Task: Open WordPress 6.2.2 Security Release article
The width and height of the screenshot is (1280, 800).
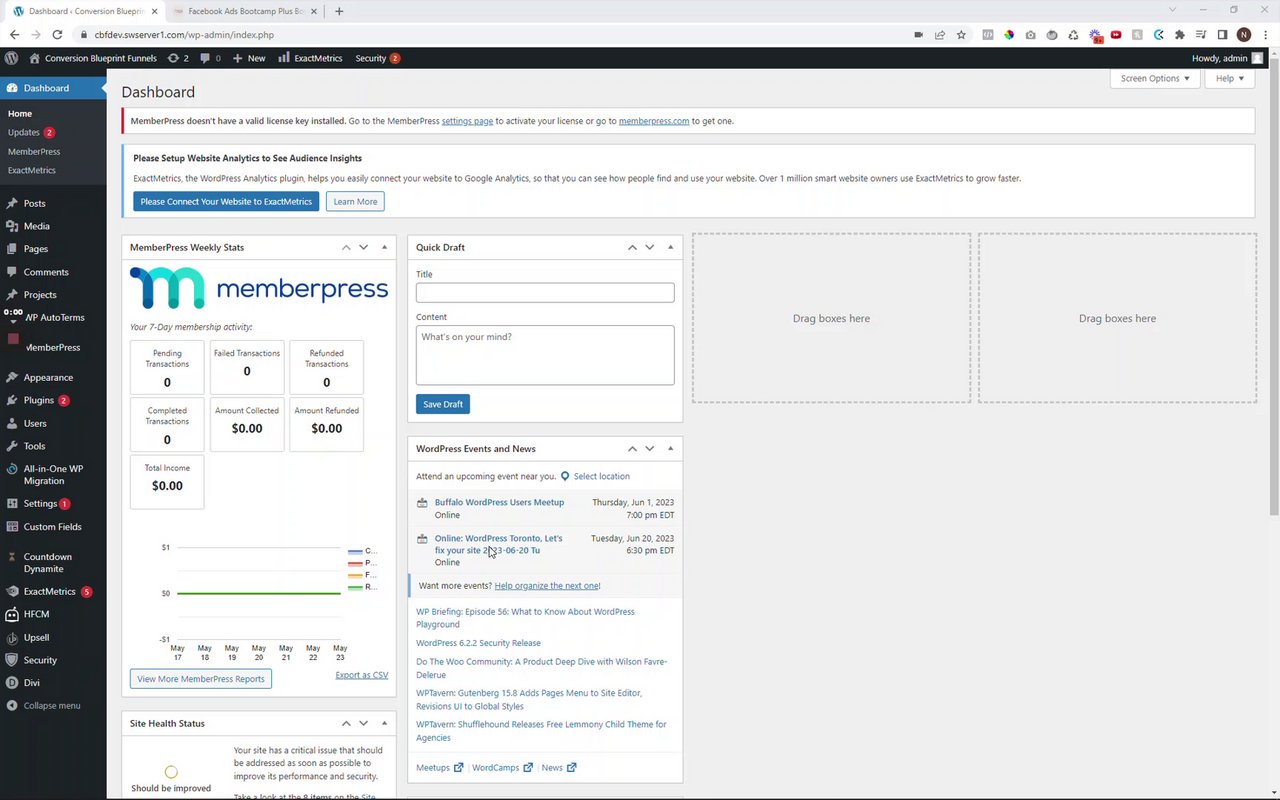Action: tap(478, 643)
